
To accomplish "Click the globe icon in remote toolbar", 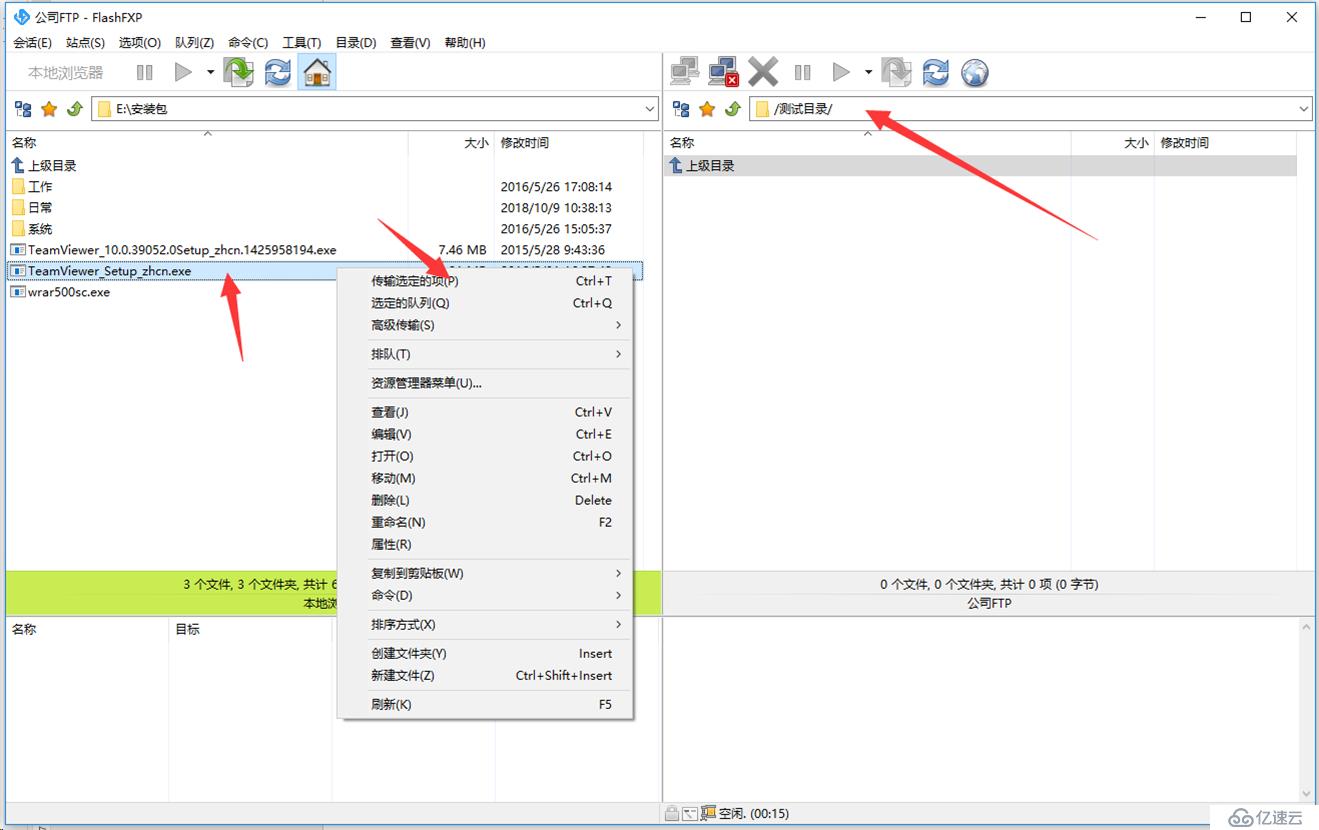I will click(974, 72).
